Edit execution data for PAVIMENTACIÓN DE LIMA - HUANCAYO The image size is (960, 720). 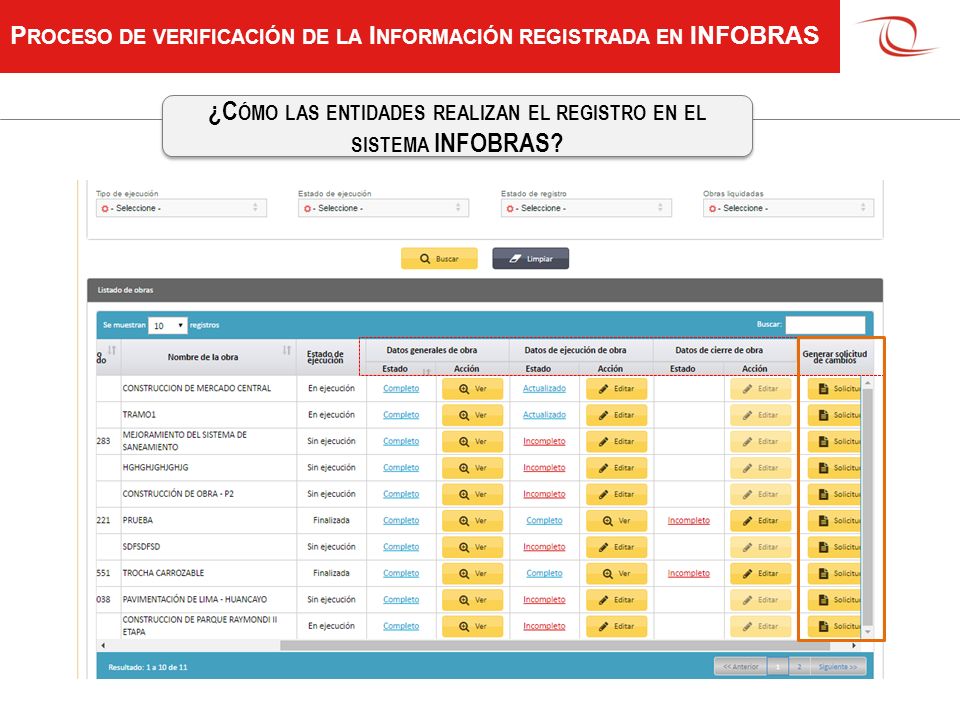tap(616, 600)
